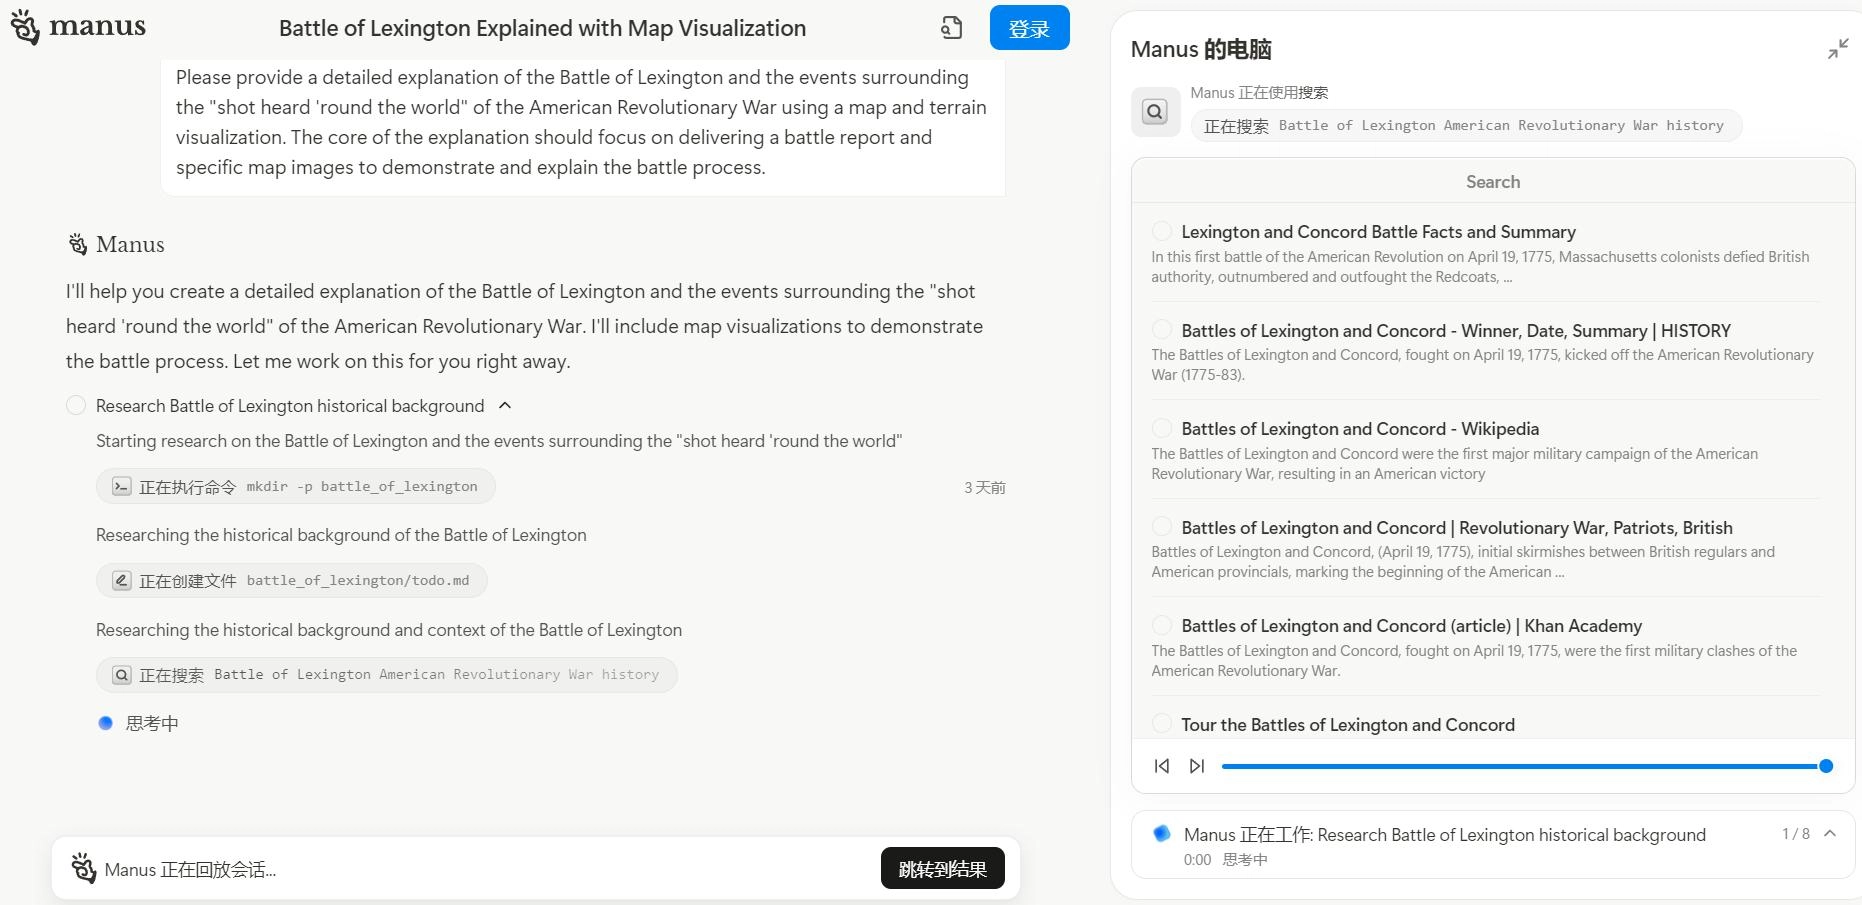The height and width of the screenshot is (905, 1862).
Task: Click favicon circle beside Wikipedia result
Action: click(x=1161, y=428)
